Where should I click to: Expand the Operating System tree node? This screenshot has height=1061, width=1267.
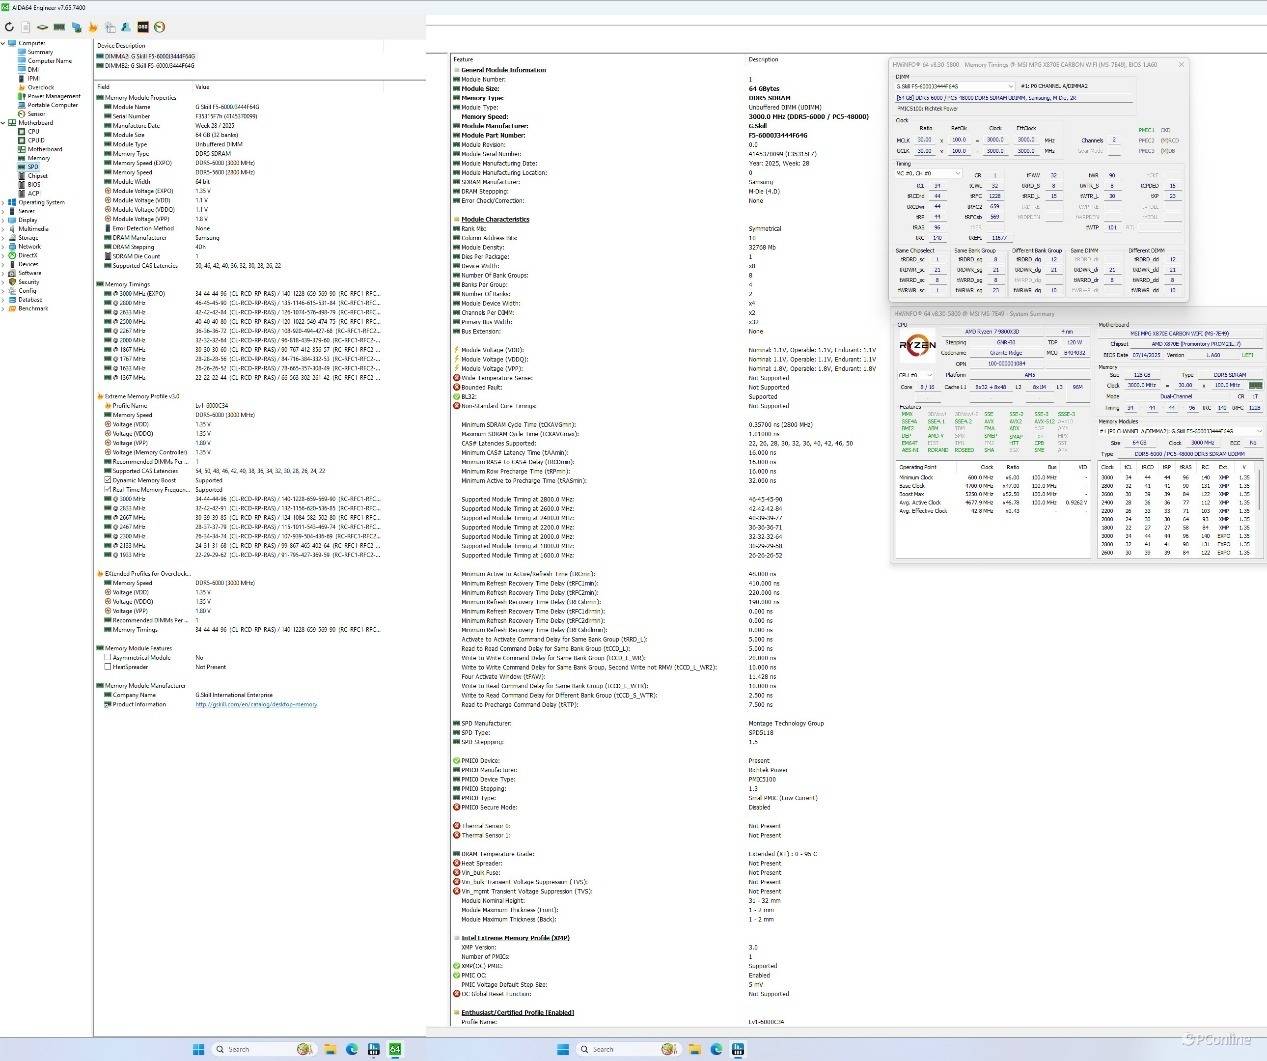tap(4, 202)
